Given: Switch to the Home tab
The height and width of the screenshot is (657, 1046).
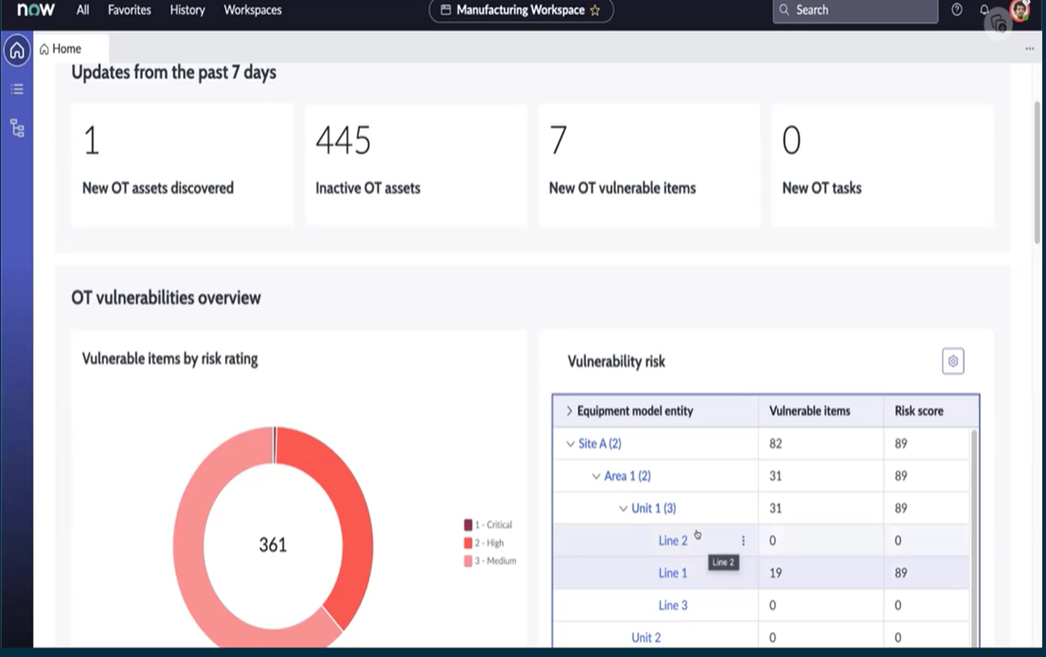Looking at the screenshot, I should click(62, 48).
